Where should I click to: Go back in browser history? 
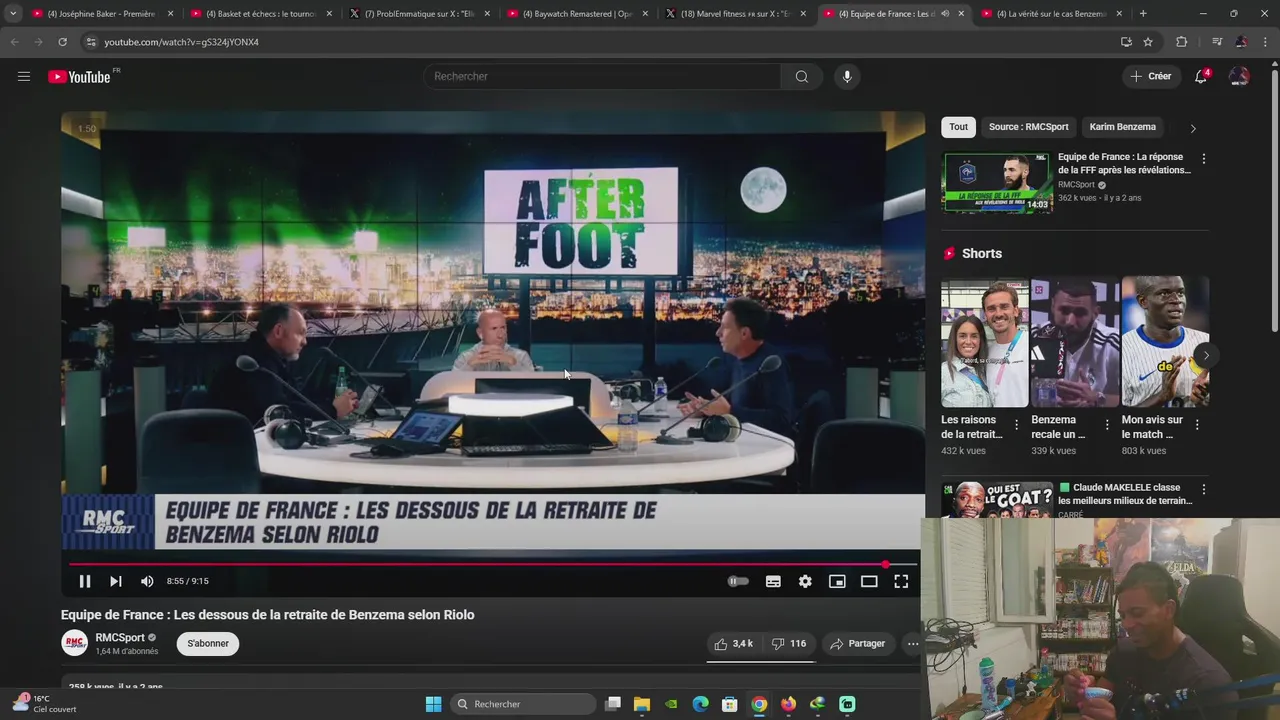click(14, 42)
